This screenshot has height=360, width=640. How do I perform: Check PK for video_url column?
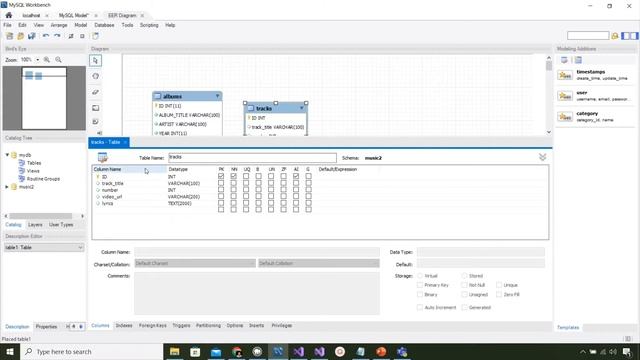(221, 196)
